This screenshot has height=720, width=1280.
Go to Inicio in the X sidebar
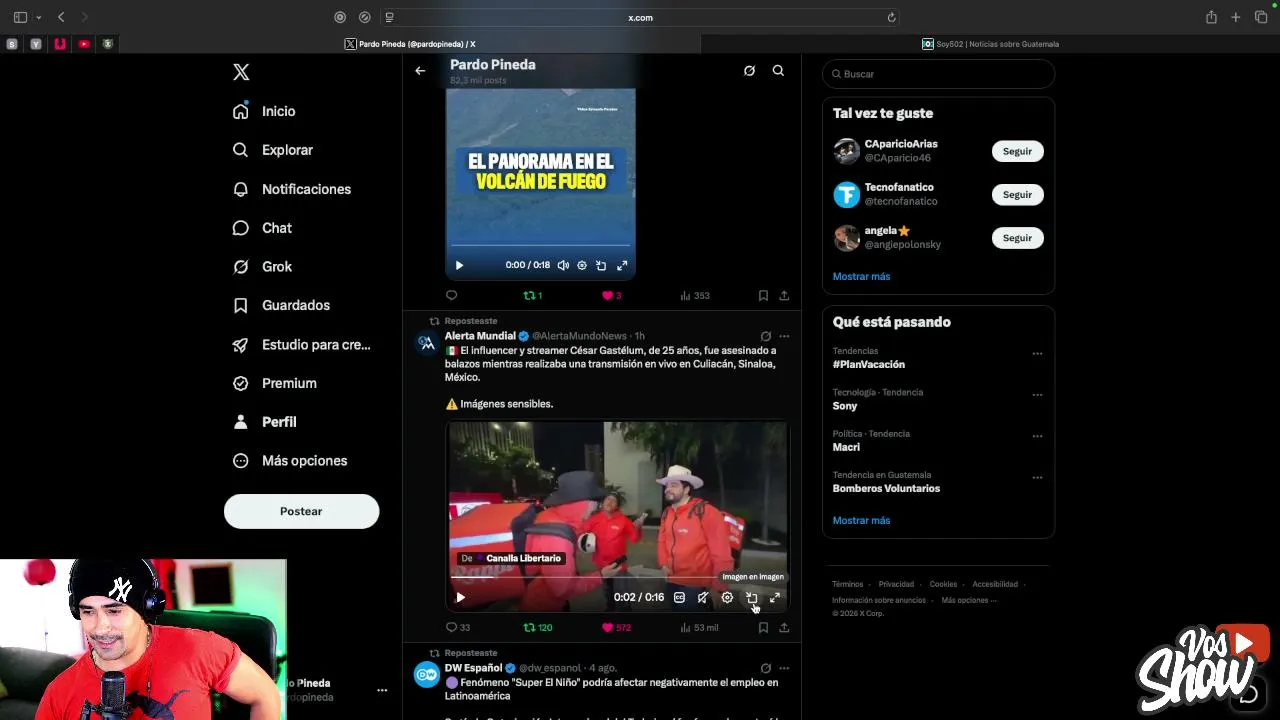264,111
